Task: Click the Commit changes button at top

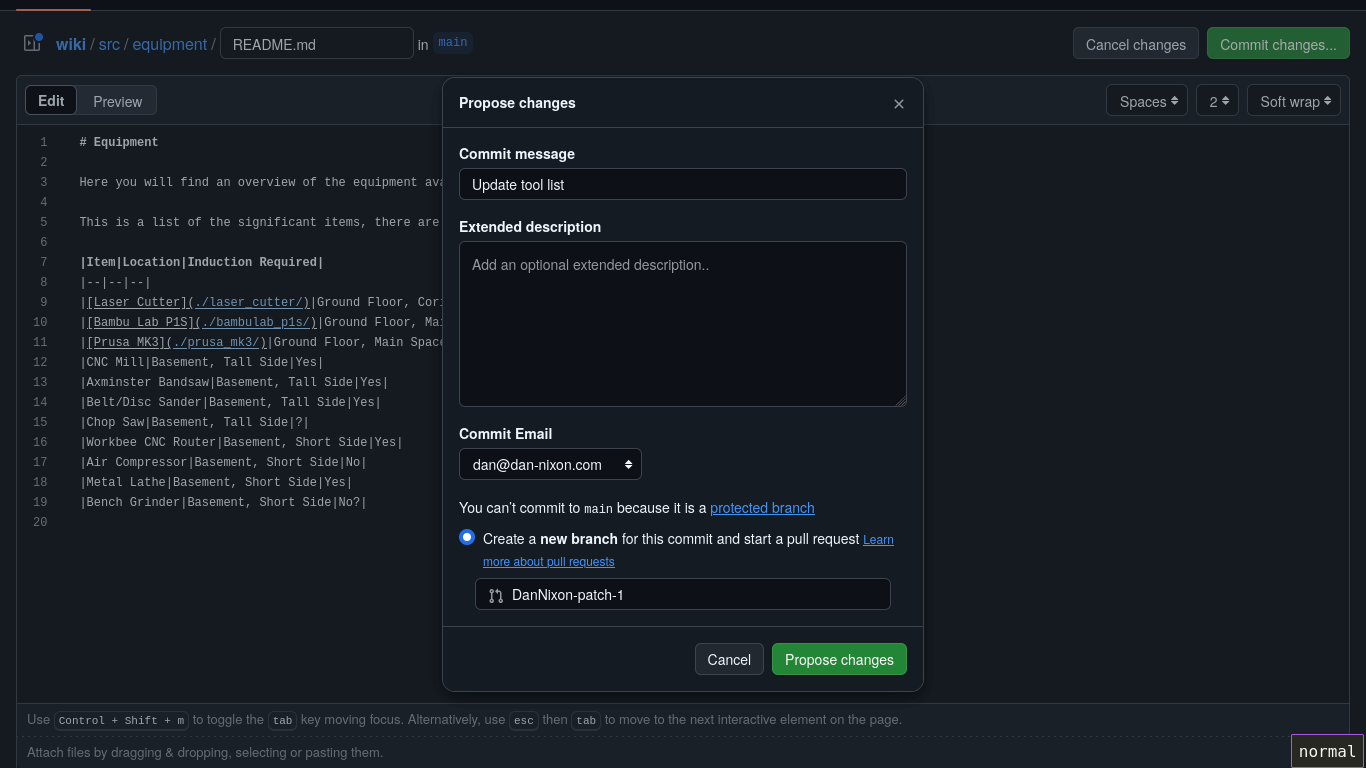Action: (1278, 43)
